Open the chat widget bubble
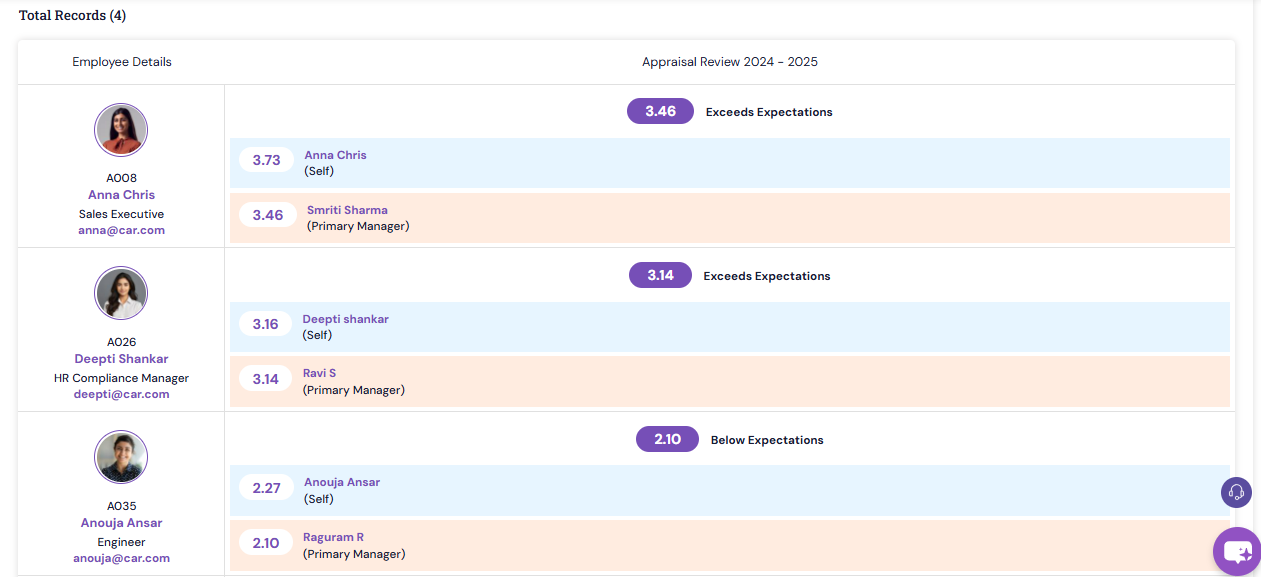Screen dimensions: 1261x577 [1237, 552]
